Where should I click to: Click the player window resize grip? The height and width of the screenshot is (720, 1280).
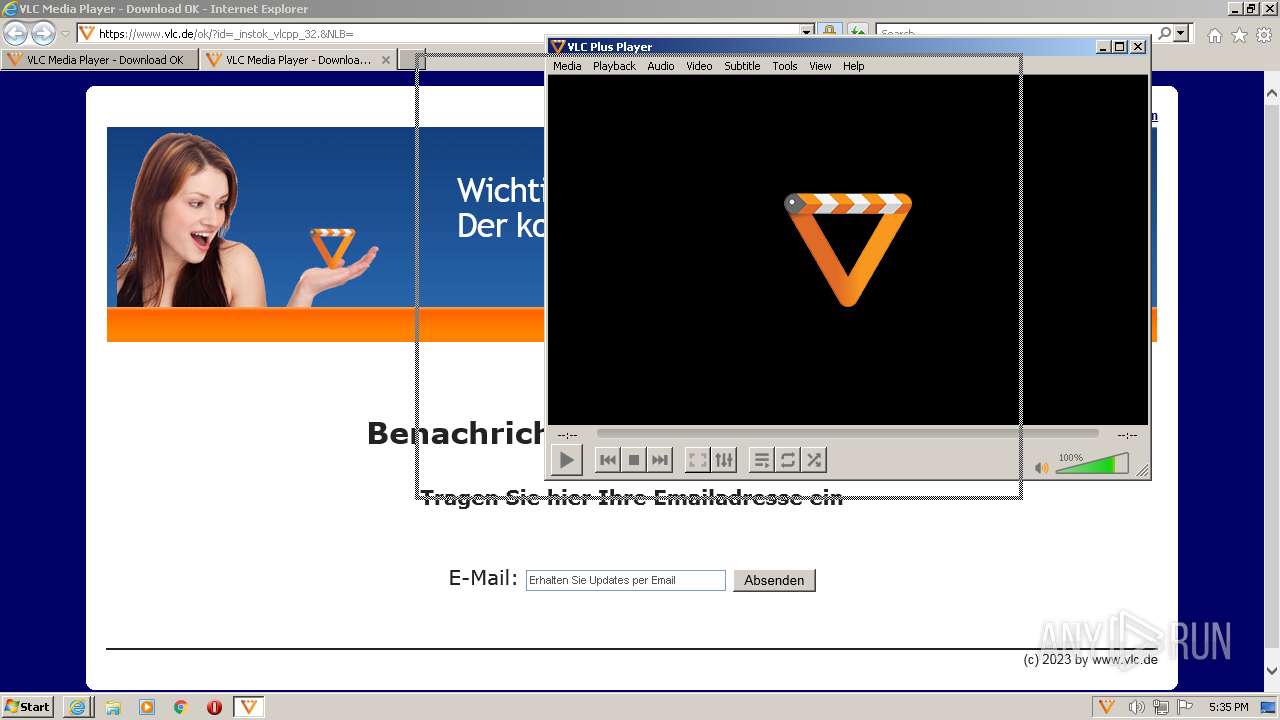coord(1142,470)
